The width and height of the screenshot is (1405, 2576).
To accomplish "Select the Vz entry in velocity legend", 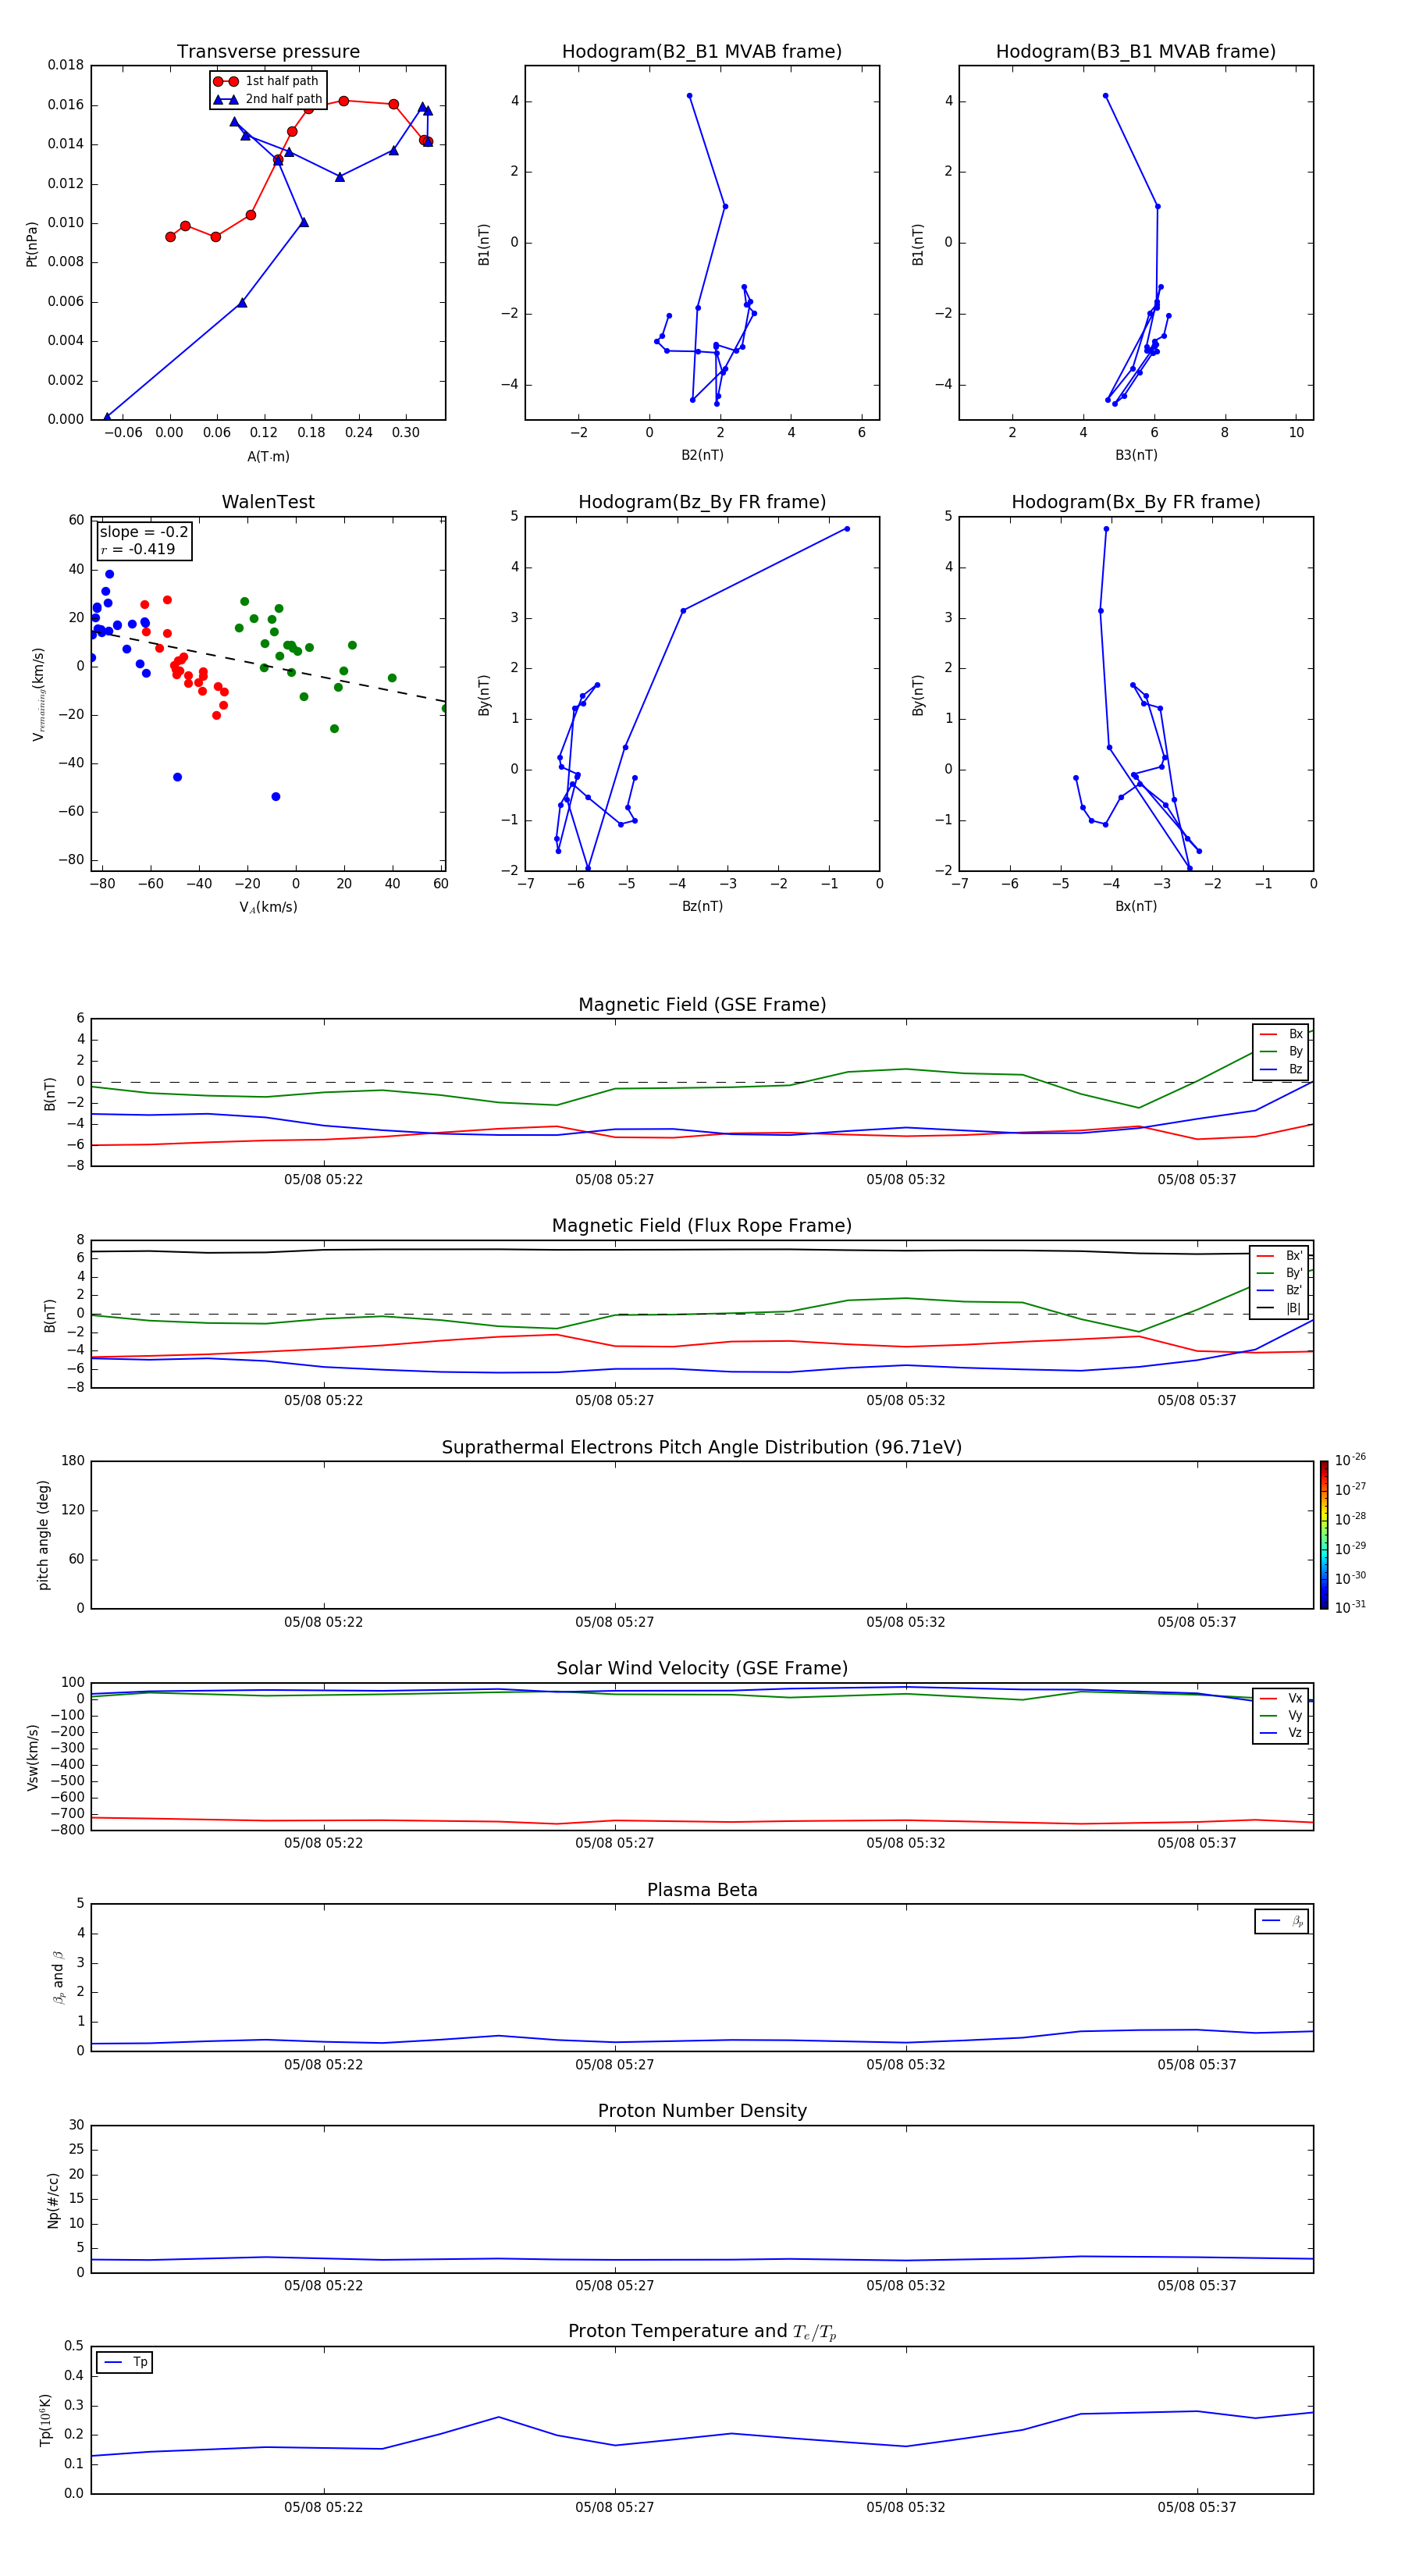I will (x=1281, y=1732).
